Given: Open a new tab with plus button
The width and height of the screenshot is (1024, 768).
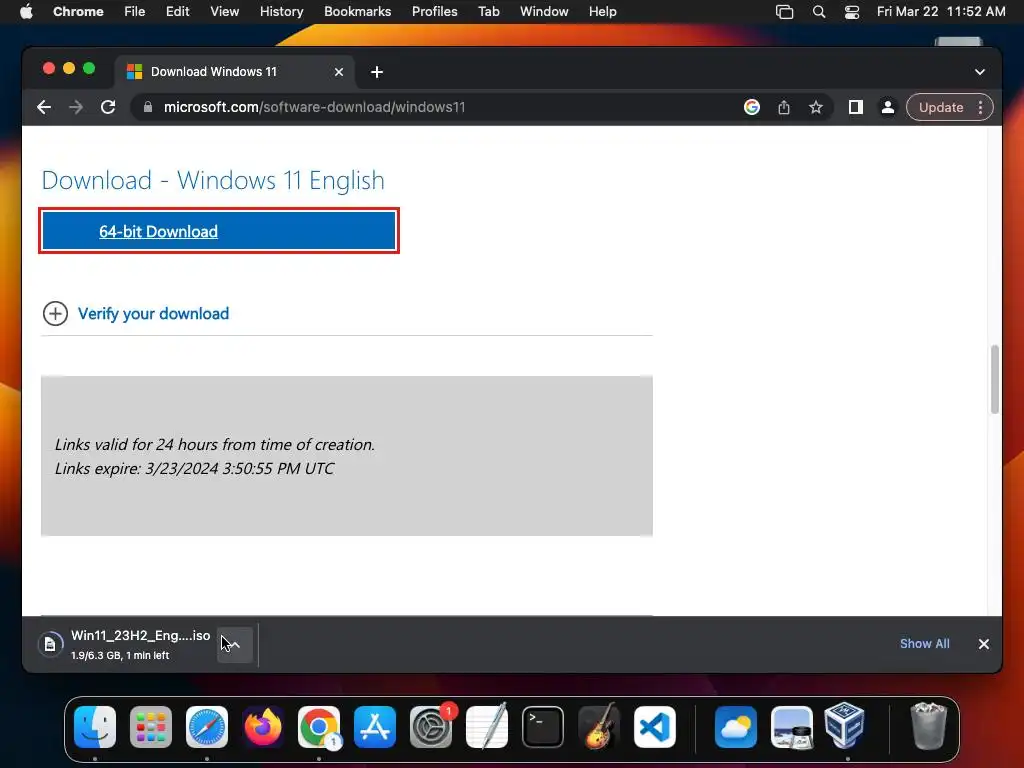Looking at the screenshot, I should tap(377, 72).
